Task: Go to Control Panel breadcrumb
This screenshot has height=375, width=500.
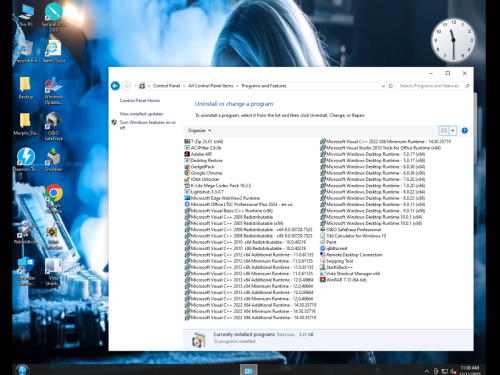Action: 166,86
